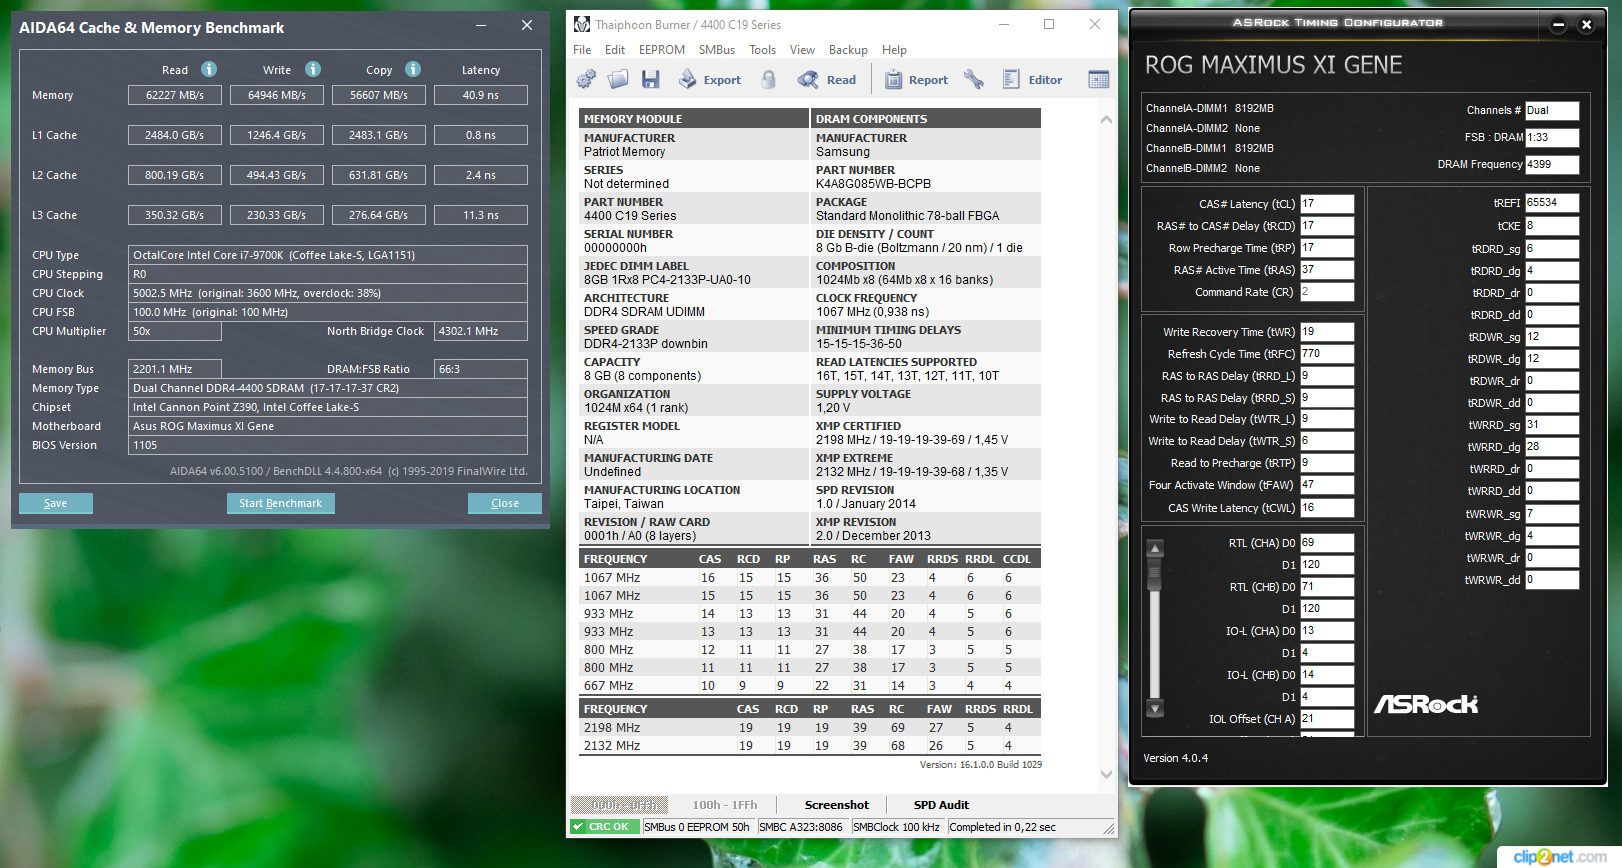This screenshot has width=1622, height=868.
Task: Close the AIDA64 benchmark window
Action: (527, 26)
